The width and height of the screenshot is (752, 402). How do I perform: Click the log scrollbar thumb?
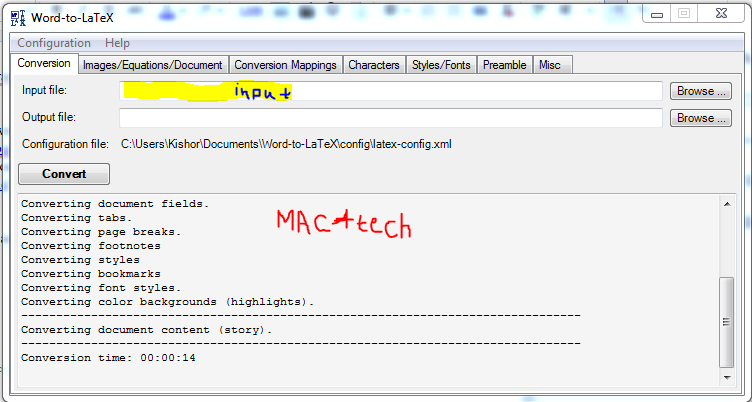pyautogui.click(x=727, y=322)
